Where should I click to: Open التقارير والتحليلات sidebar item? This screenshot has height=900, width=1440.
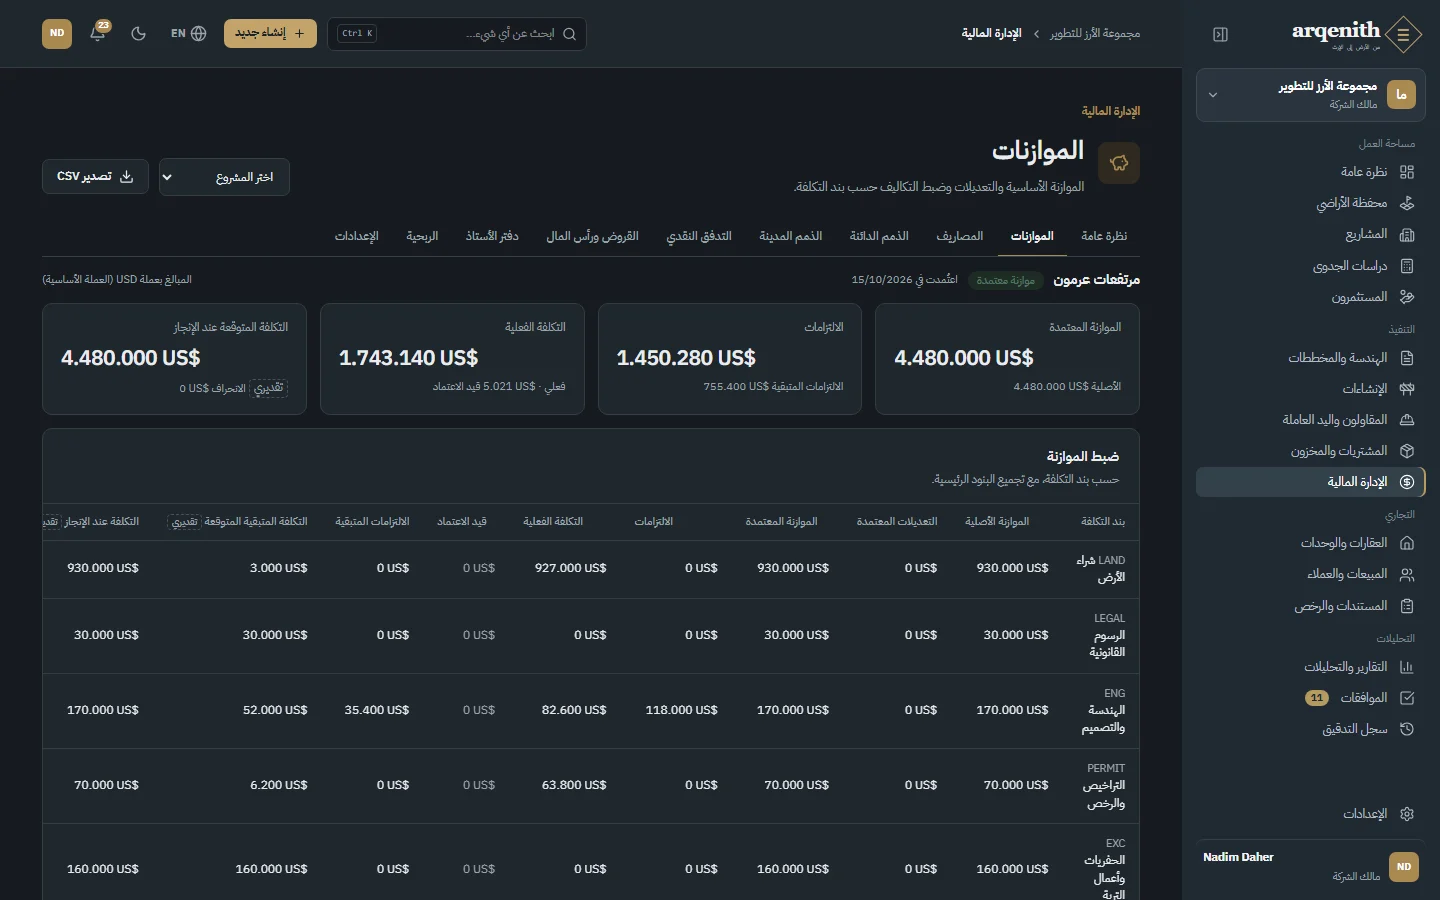1310,667
